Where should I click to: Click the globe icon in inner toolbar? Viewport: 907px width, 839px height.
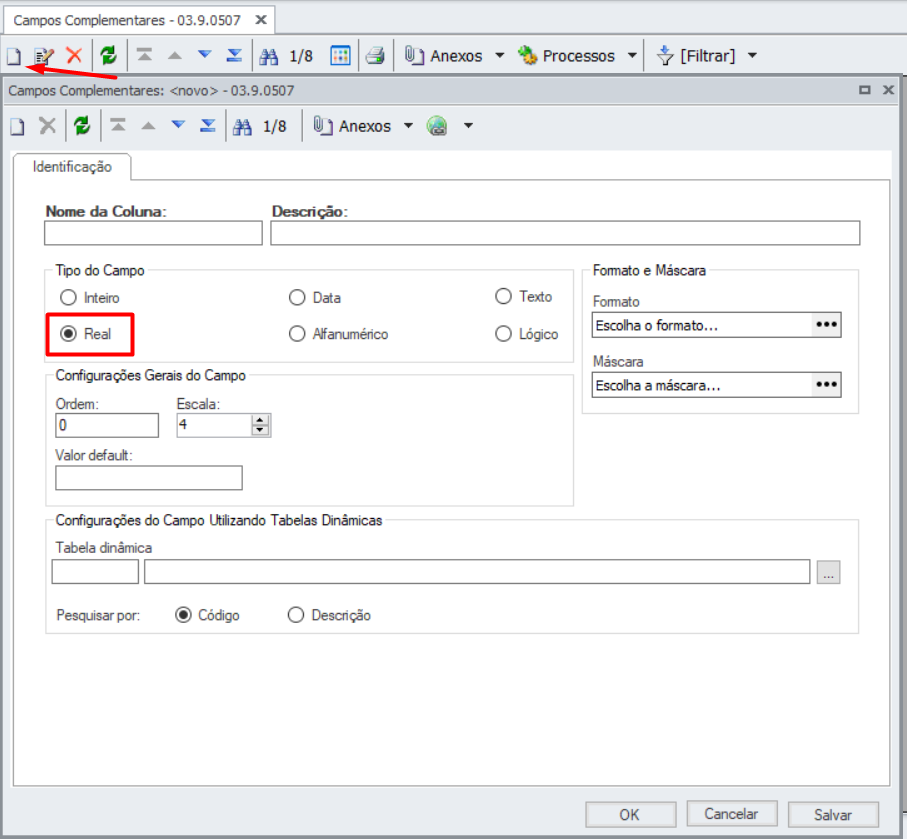coord(437,126)
